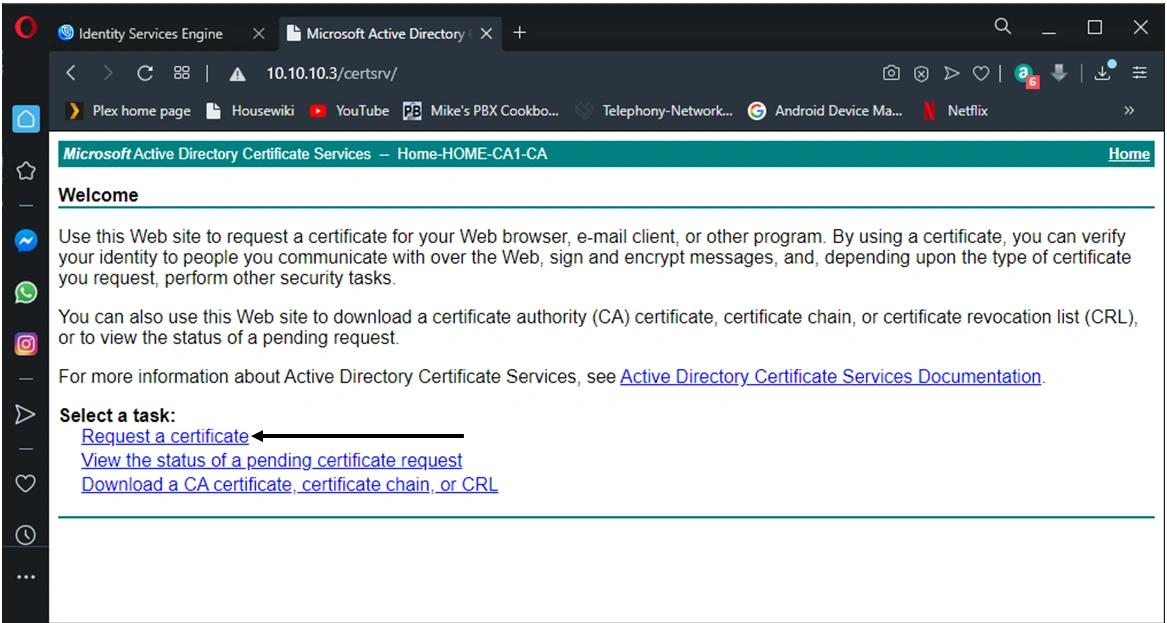
Task: Click the 'Select a task:' label
Action: point(118,415)
